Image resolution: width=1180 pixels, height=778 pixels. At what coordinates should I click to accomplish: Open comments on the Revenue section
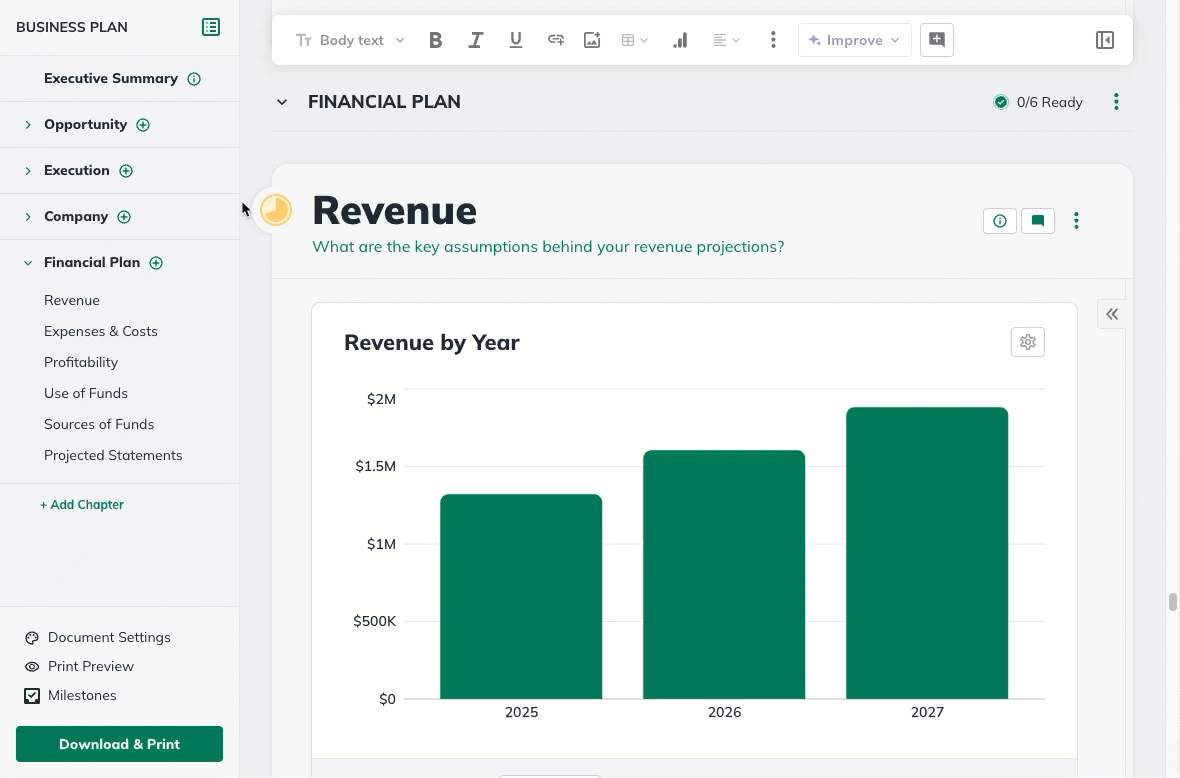click(x=1037, y=220)
